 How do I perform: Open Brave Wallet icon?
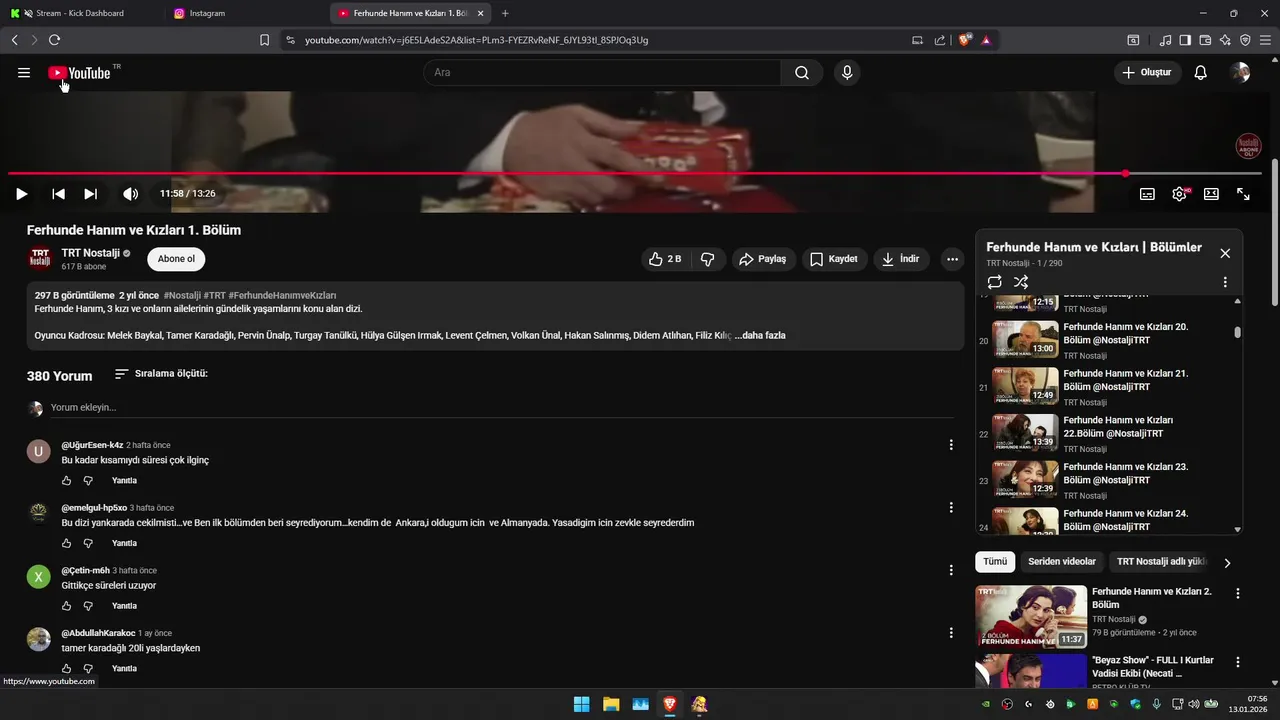tap(1205, 40)
